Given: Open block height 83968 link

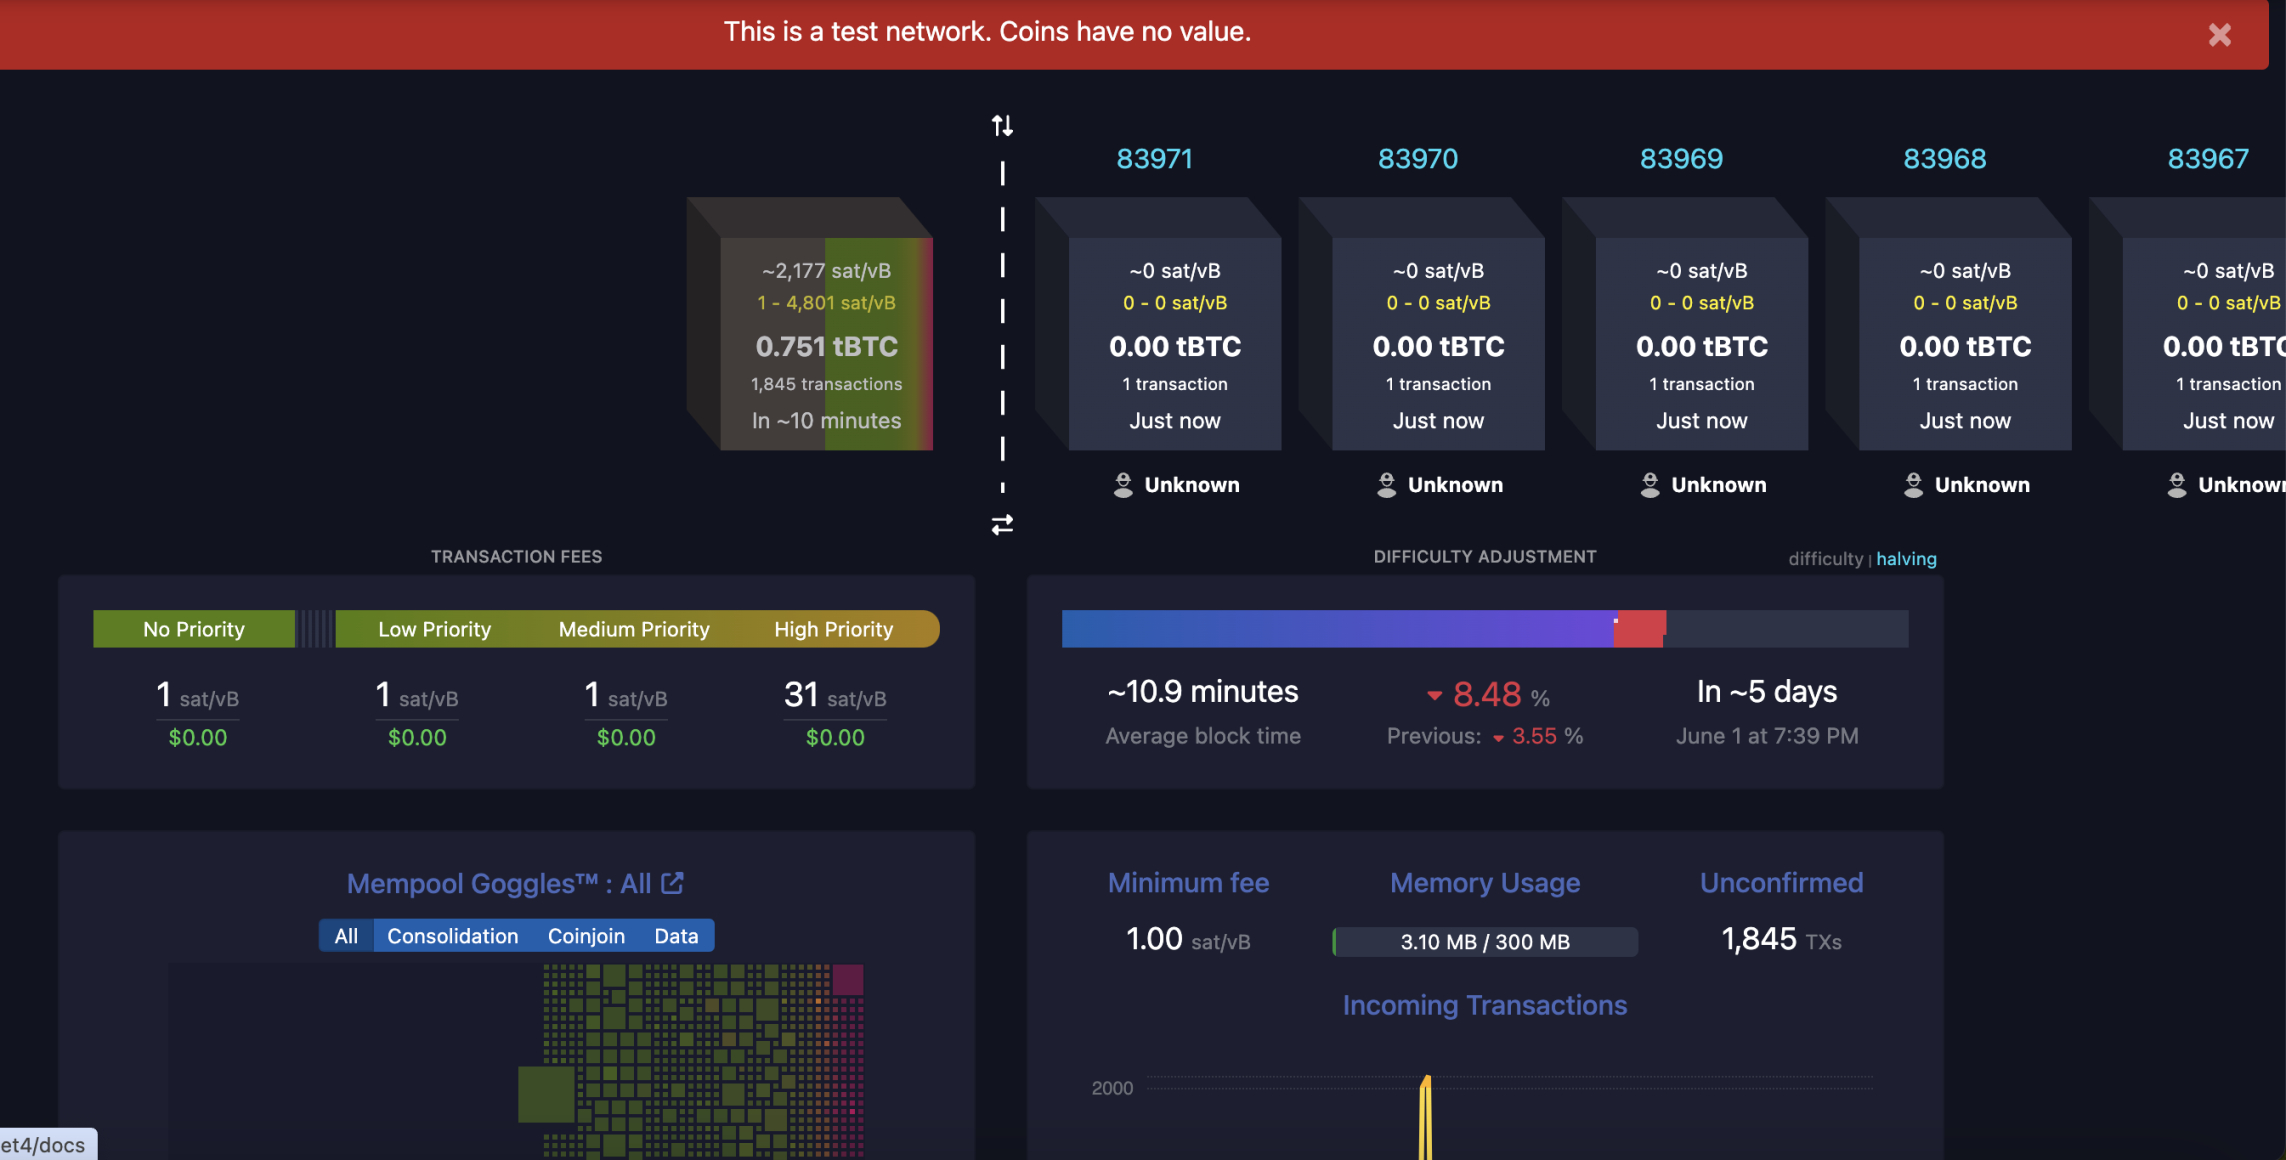Looking at the screenshot, I should (x=1944, y=158).
